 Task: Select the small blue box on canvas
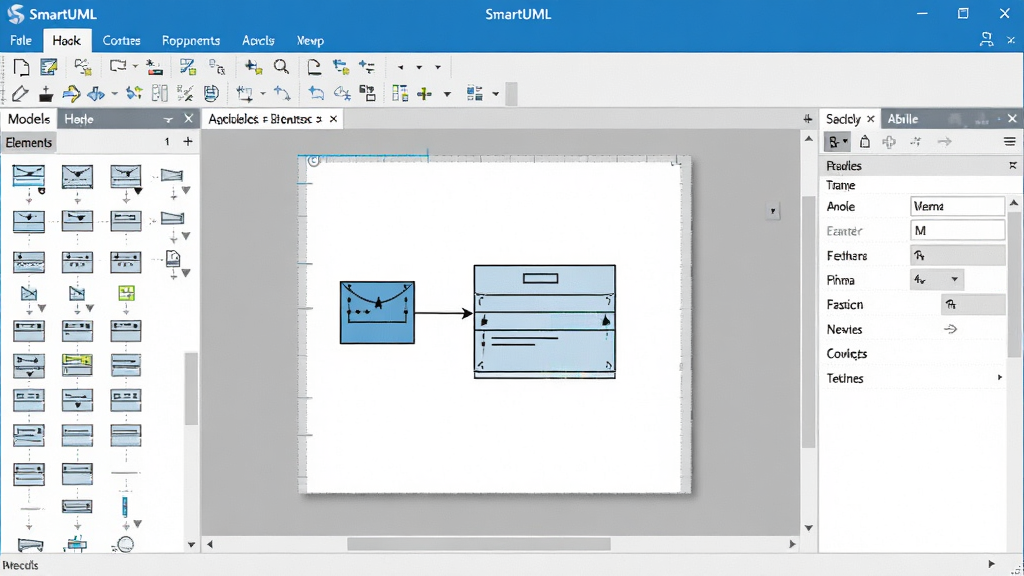pos(377,312)
